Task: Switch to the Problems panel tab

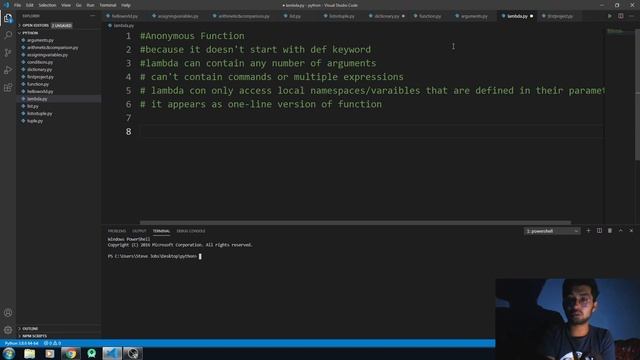Action: point(117,231)
